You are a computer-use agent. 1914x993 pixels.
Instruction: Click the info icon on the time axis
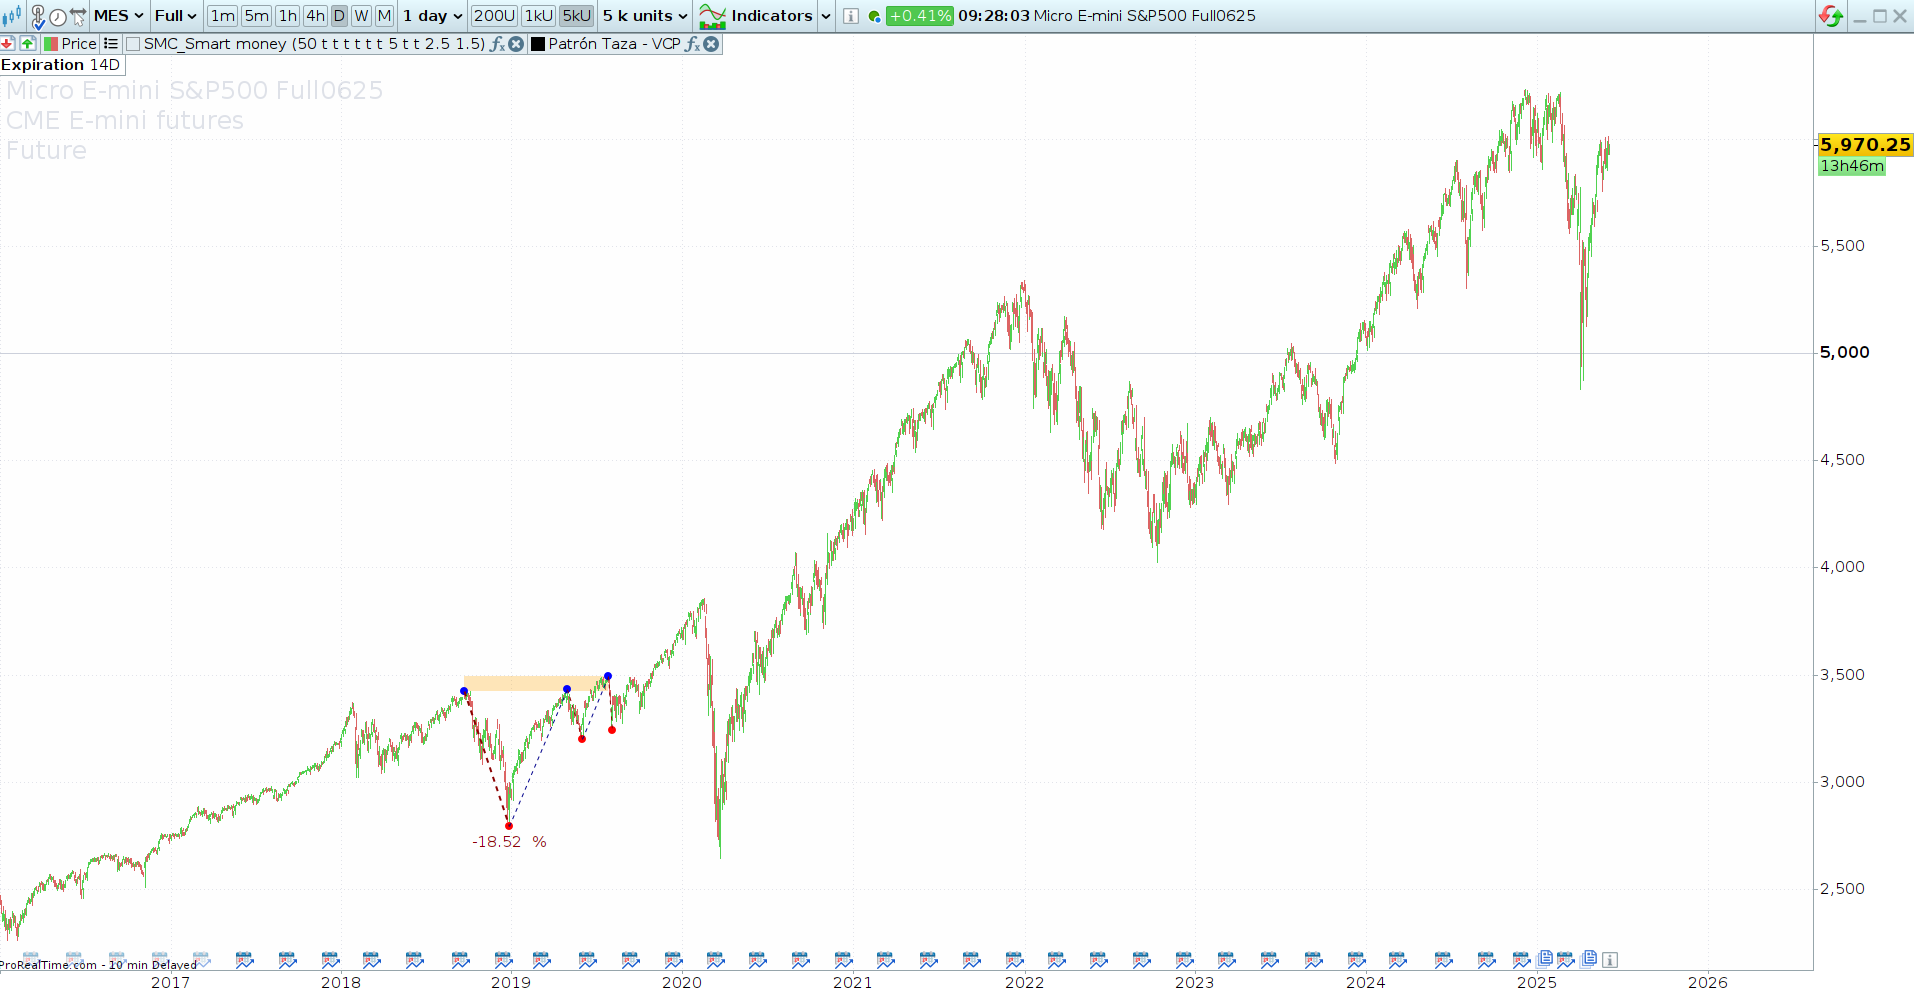tap(1609, 960)
